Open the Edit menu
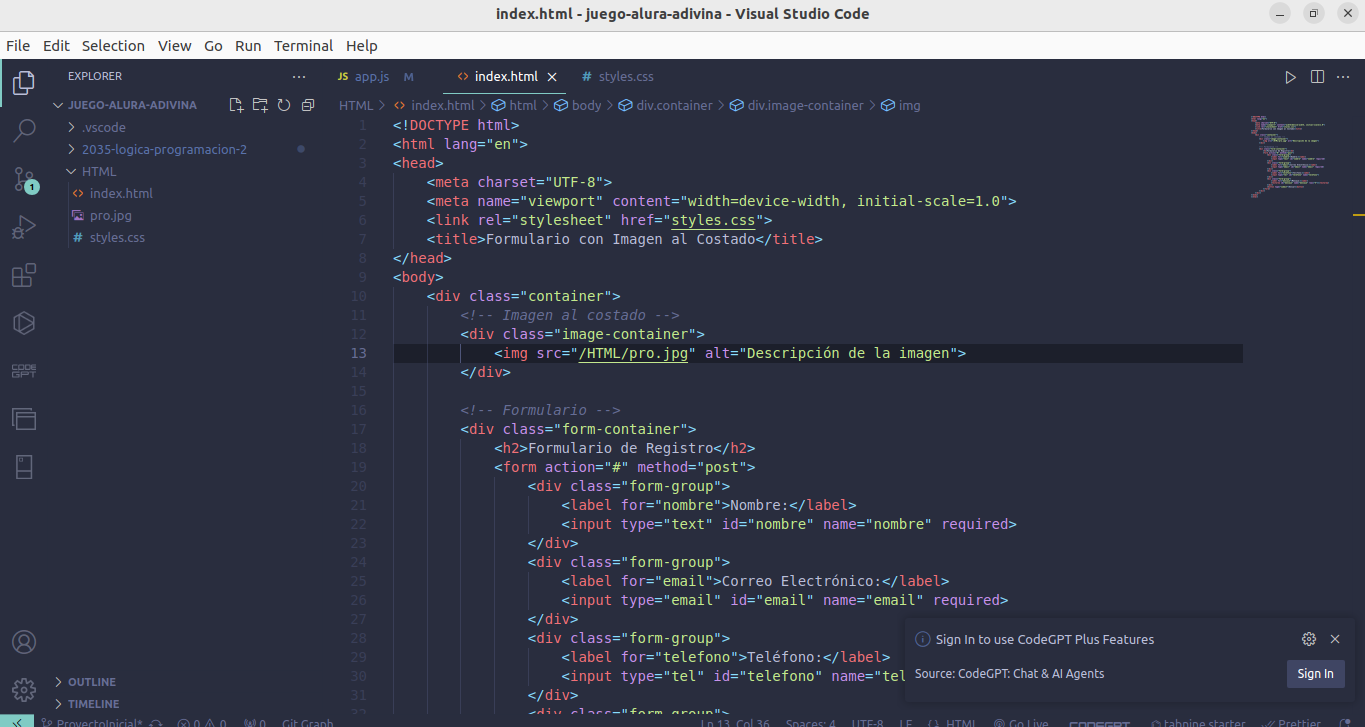 point(57,46)
